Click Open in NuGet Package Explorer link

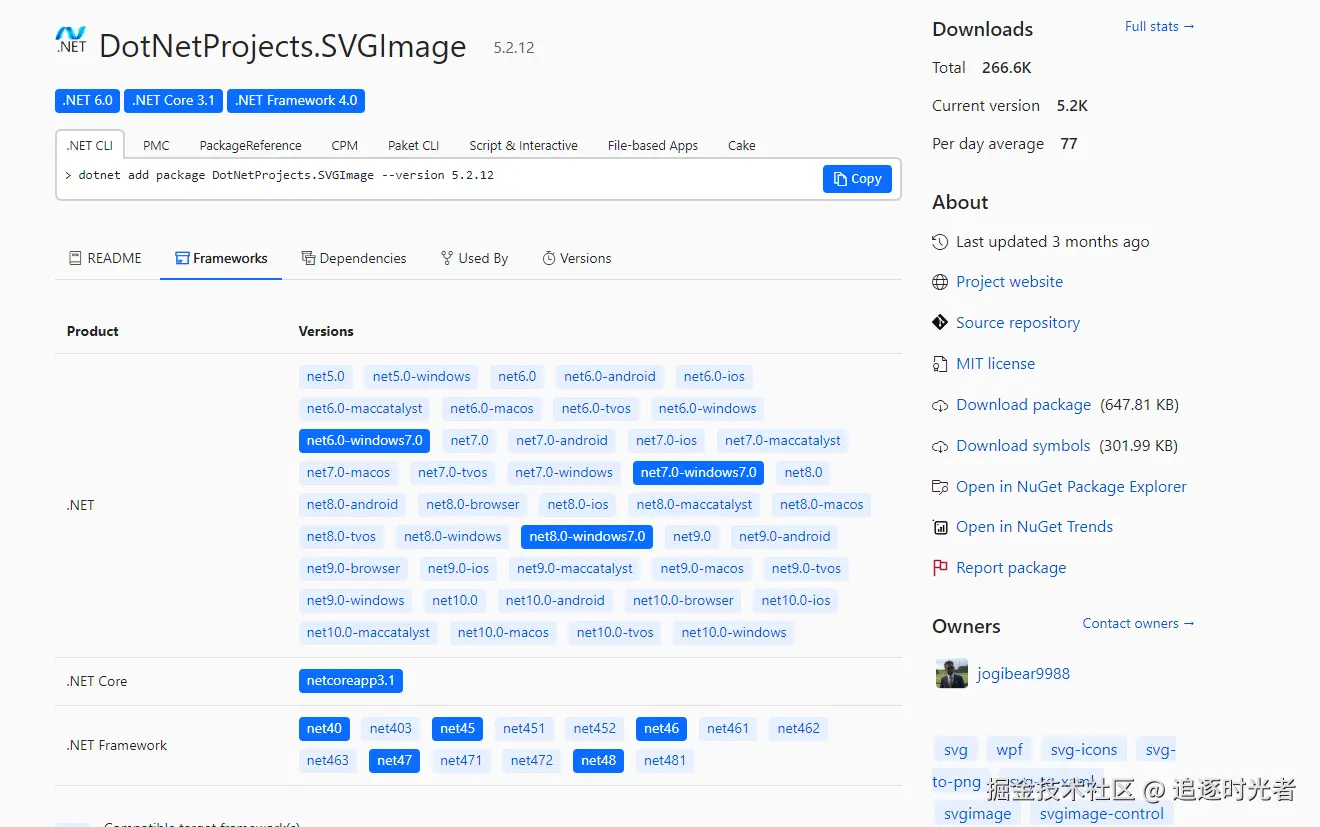1071,487
